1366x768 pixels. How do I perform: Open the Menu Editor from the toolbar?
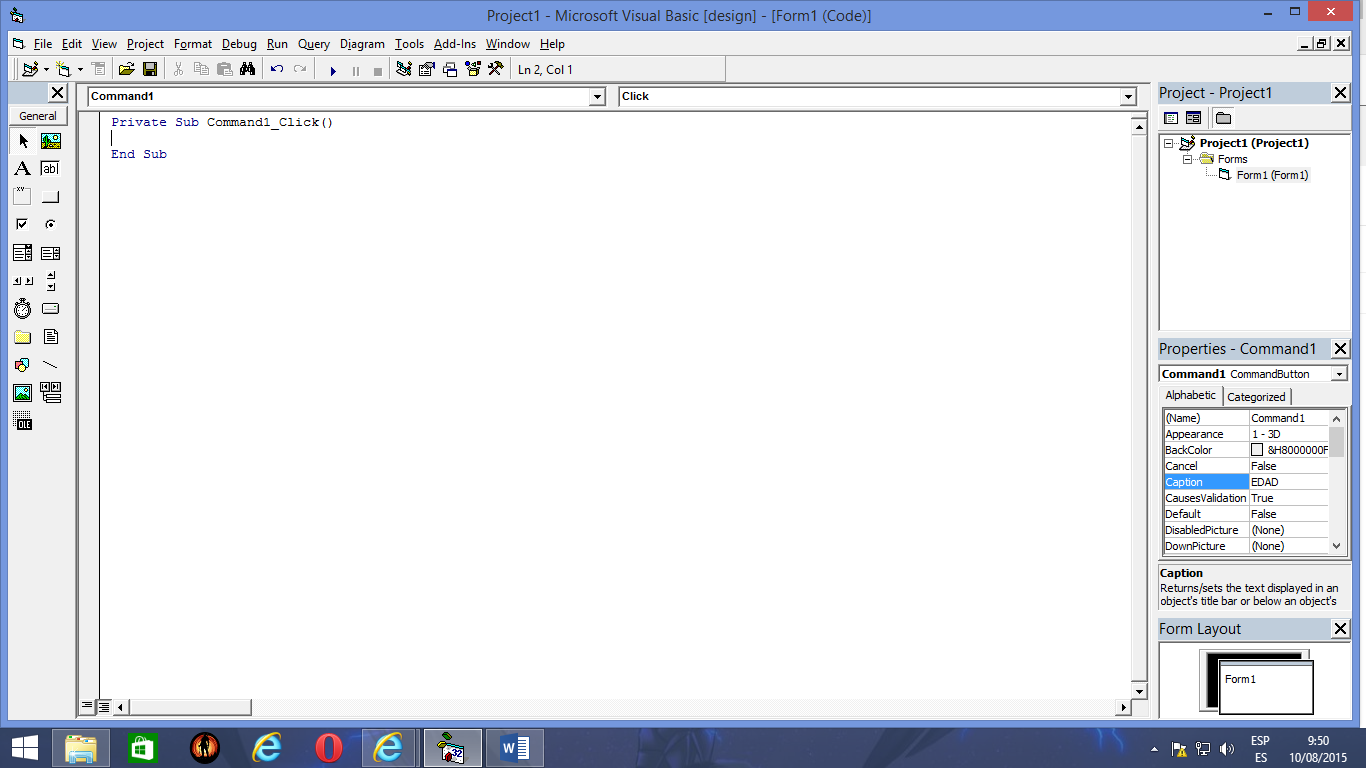pos(99,68)
